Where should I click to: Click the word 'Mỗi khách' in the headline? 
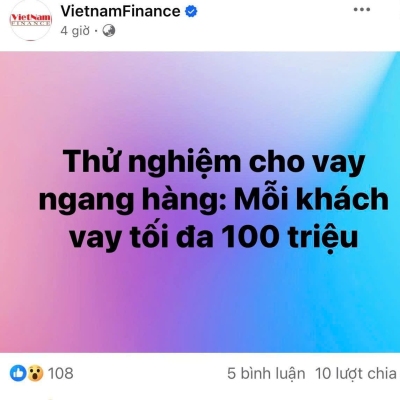pos(311,199)
